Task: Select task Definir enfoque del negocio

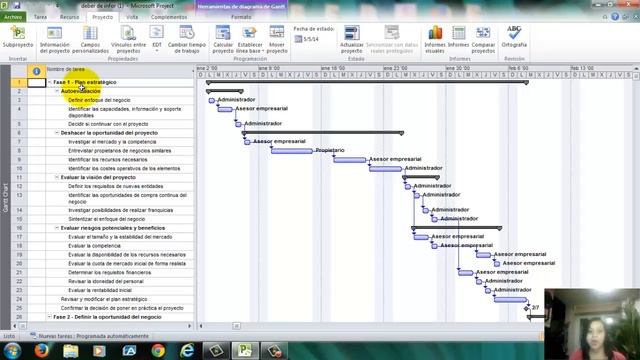Action: point(99,100)
